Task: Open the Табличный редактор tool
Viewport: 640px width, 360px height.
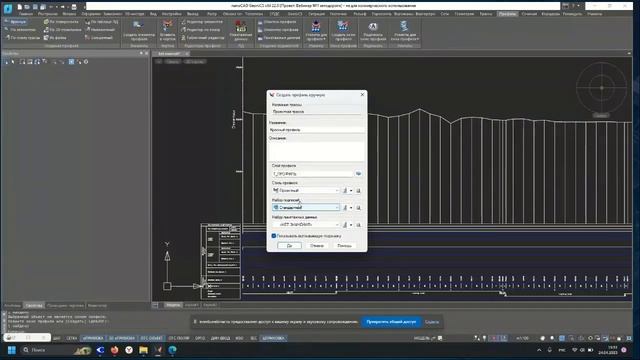Action: (x=203, y=38)
